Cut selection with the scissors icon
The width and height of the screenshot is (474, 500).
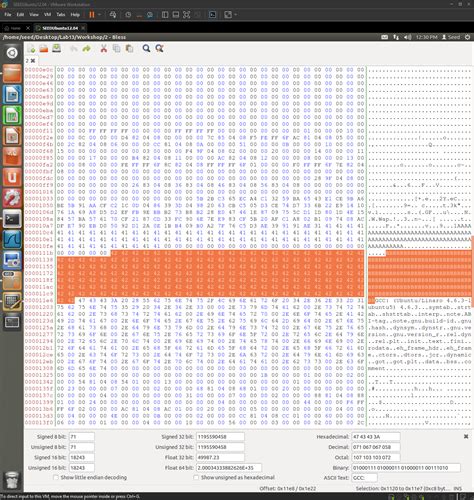(x=104, y=49)
